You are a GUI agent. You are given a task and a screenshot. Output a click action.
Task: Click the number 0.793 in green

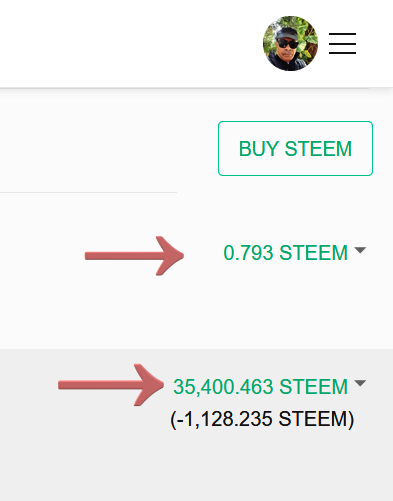248,253
